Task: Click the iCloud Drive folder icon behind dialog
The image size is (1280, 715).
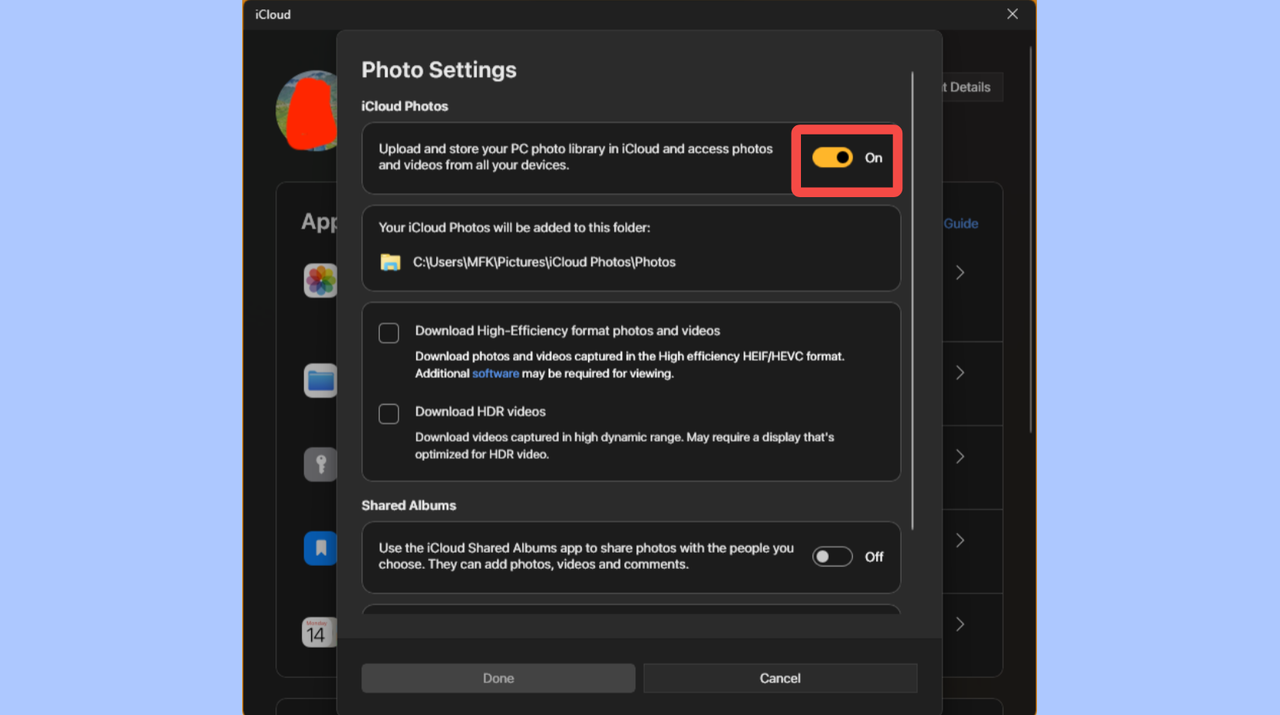Action: (320, 381)
